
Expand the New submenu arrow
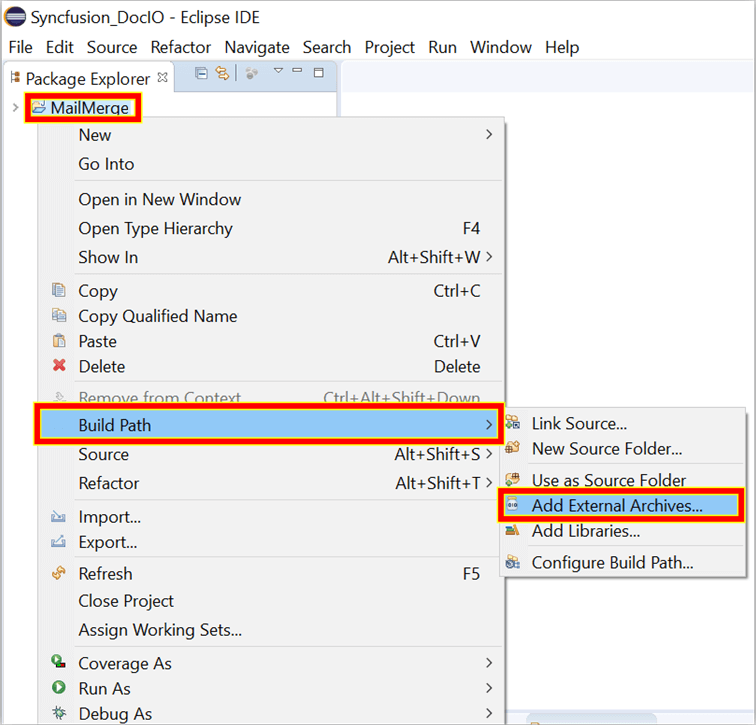(x=489, y=135)
